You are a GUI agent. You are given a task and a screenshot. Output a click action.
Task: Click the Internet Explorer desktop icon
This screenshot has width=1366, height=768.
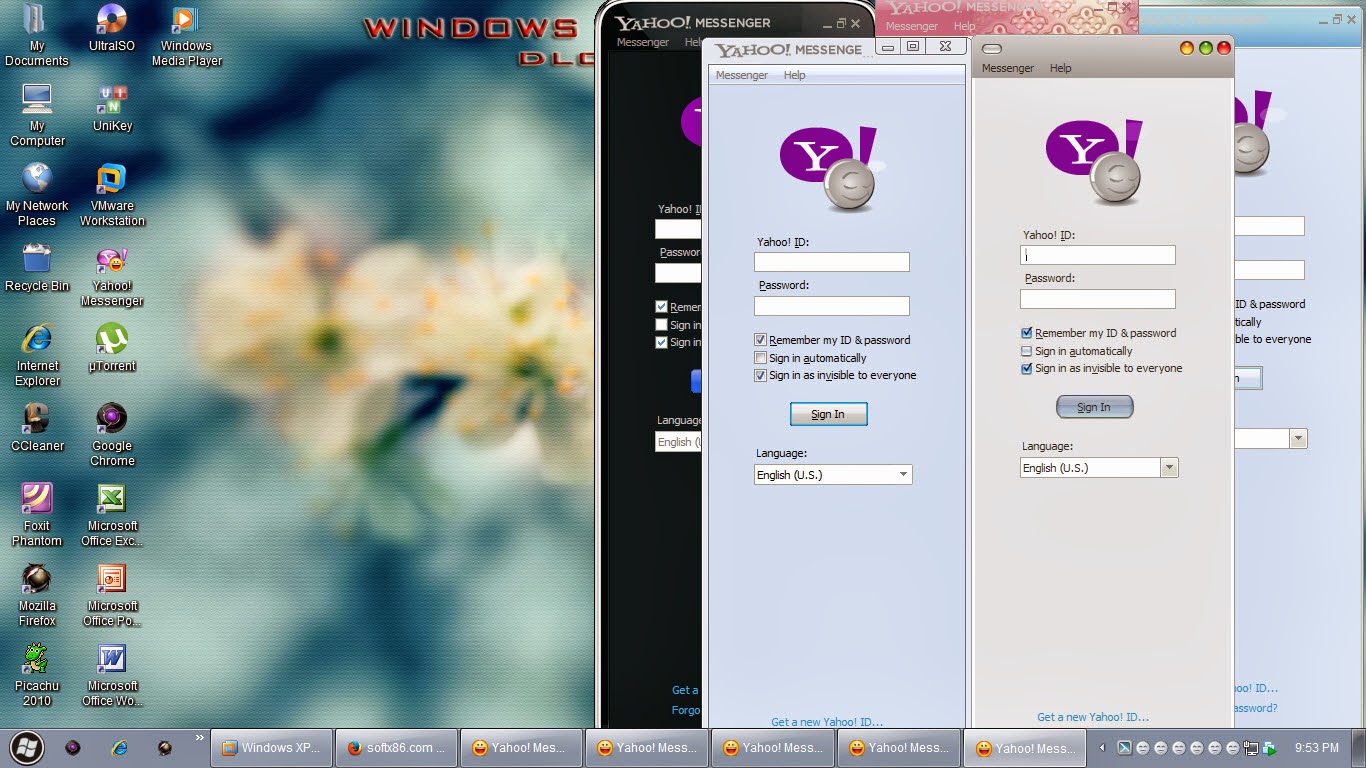point(37,355)
